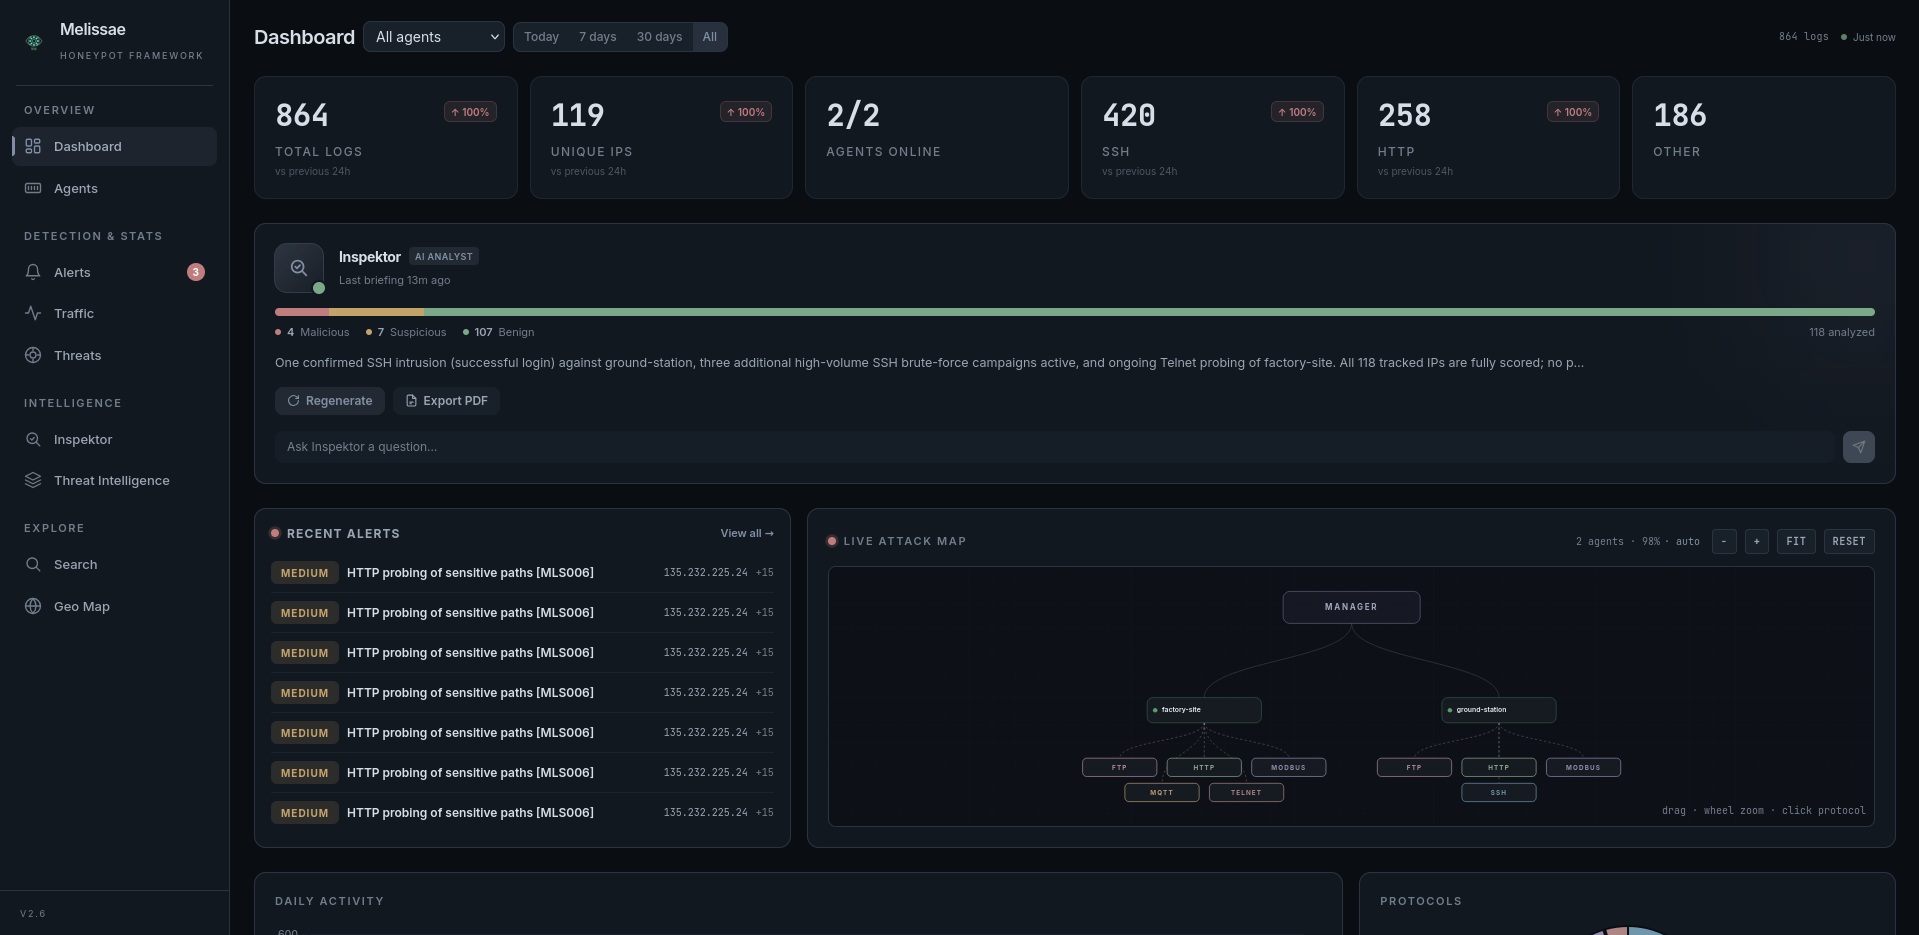The image size is (1919, 935).
Task: Click the Export PDF button
Action: pos(446,401)
